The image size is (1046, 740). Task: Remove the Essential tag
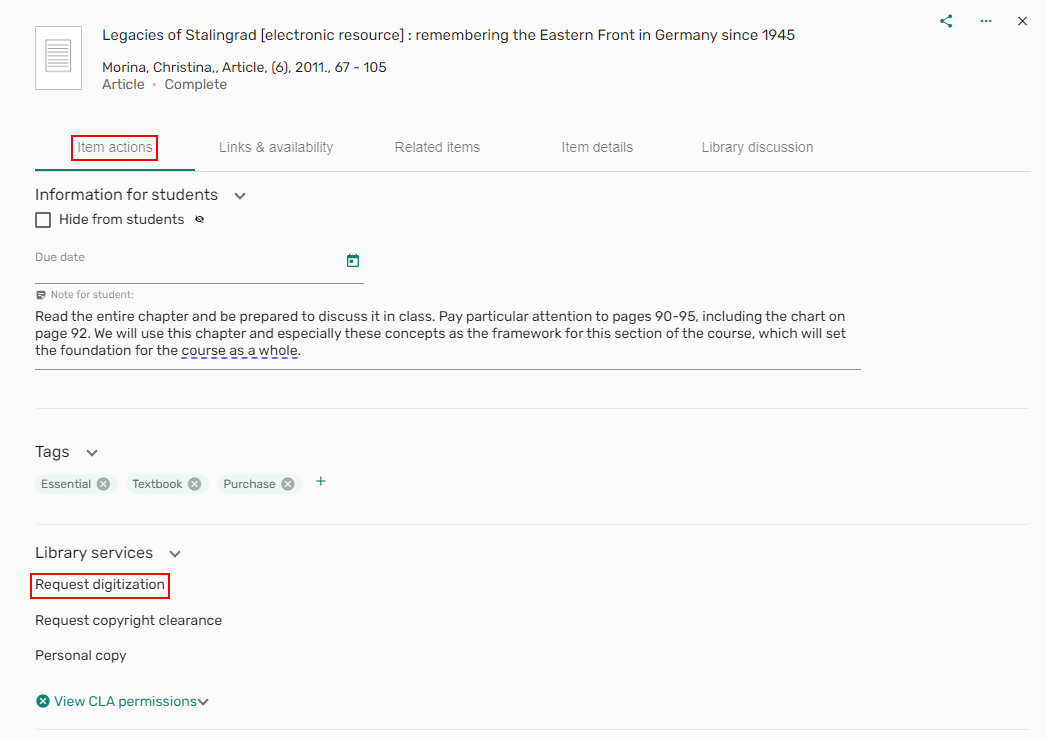pos(103,484)
